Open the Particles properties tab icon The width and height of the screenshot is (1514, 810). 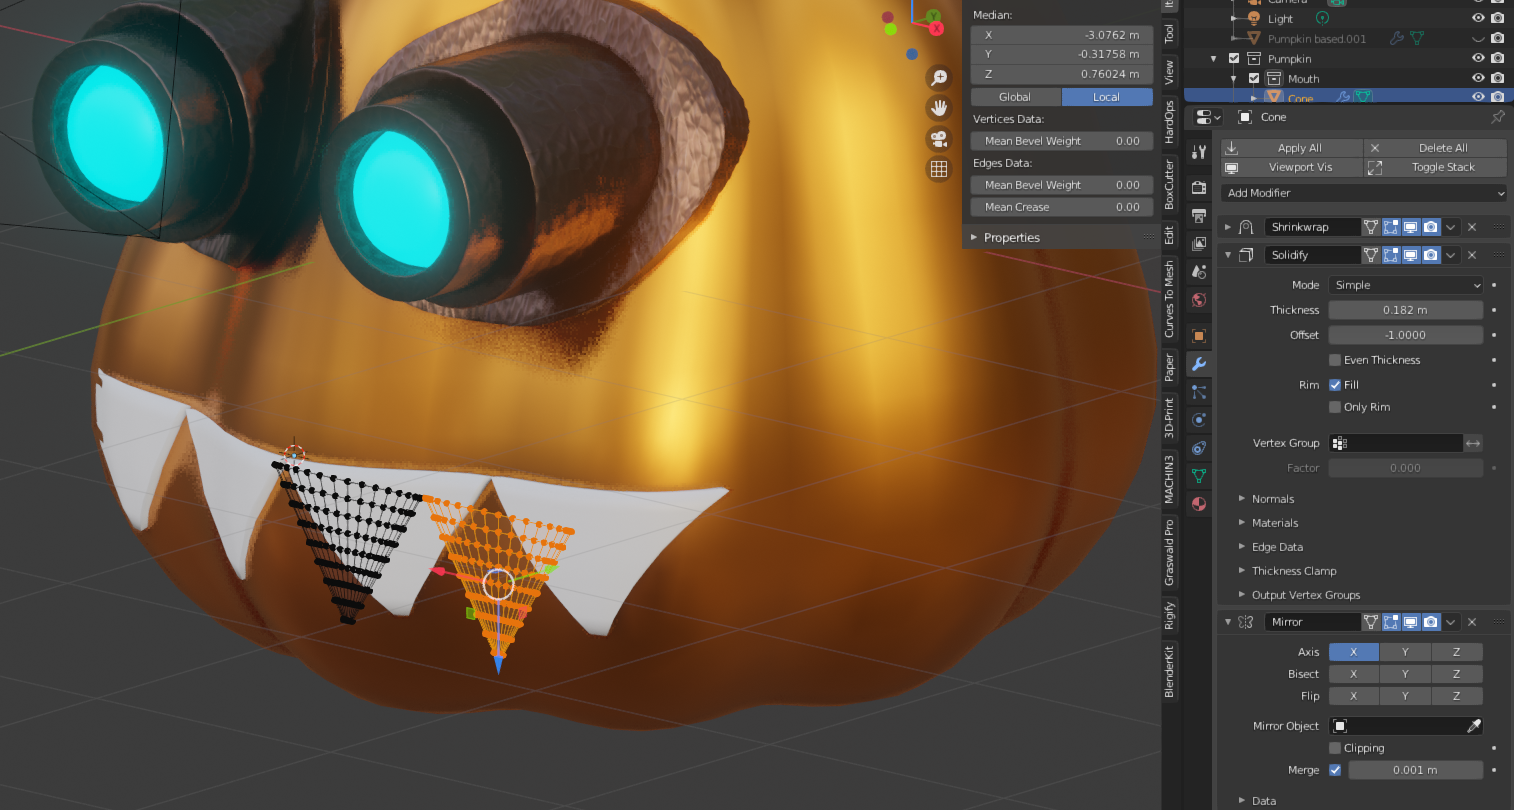click(1199, 392)
